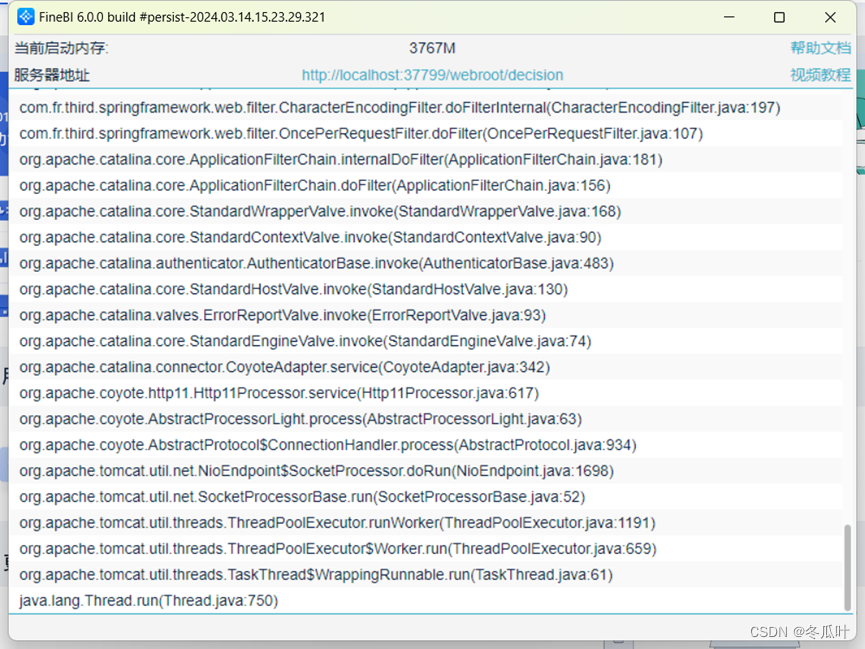Open the 帮助文档 help document link

(820, 48)
